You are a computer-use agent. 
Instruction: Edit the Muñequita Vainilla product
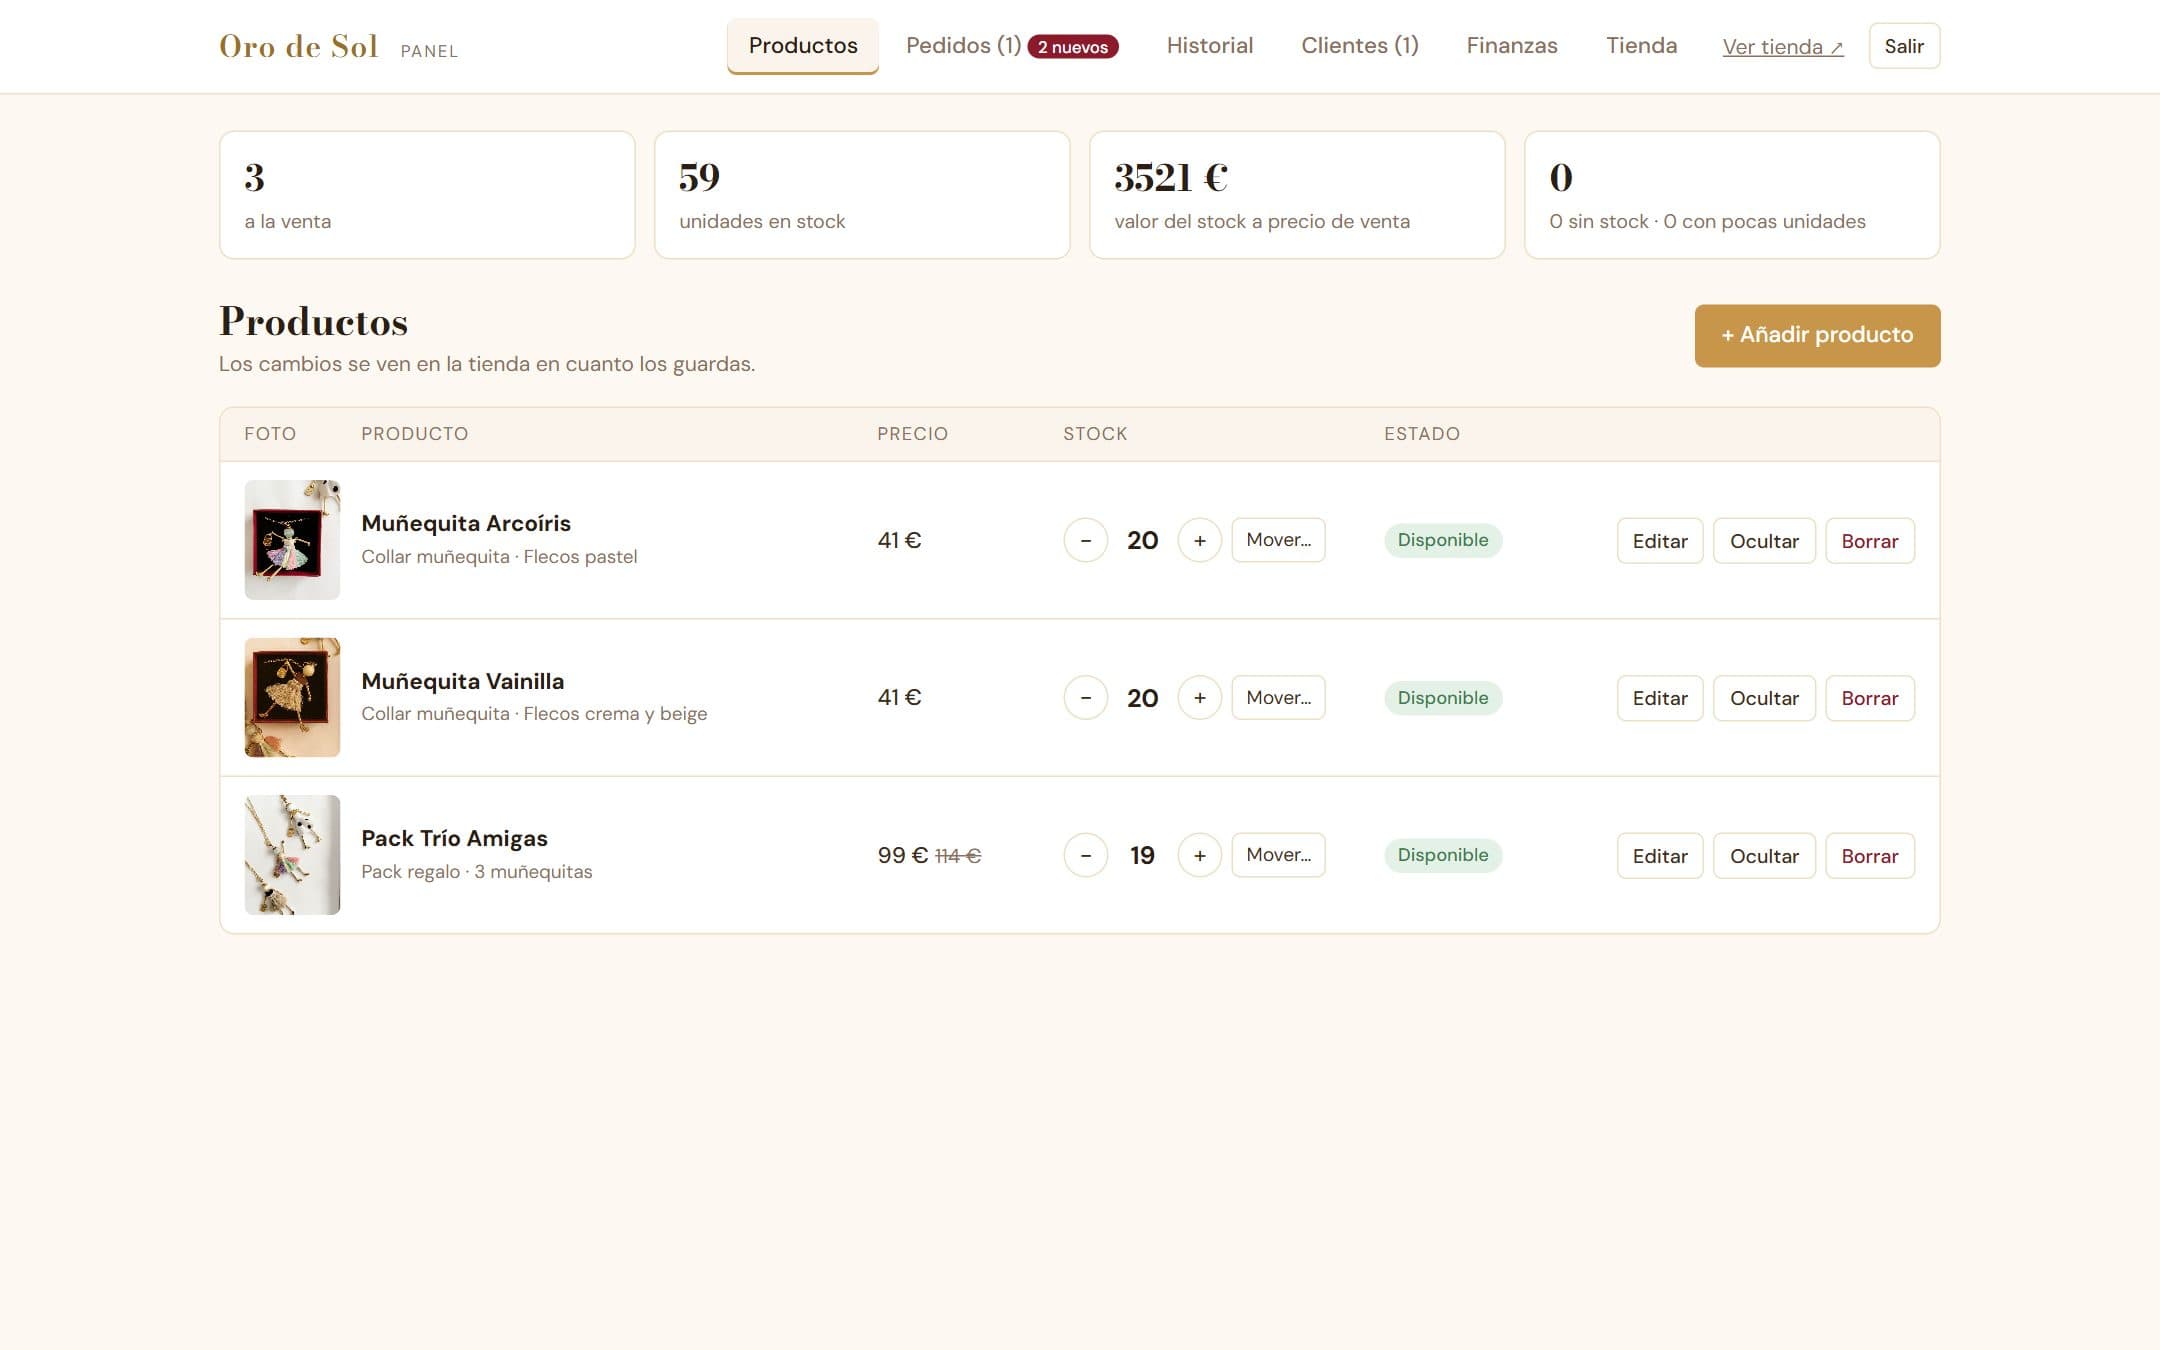click(x=1660, y=698)
